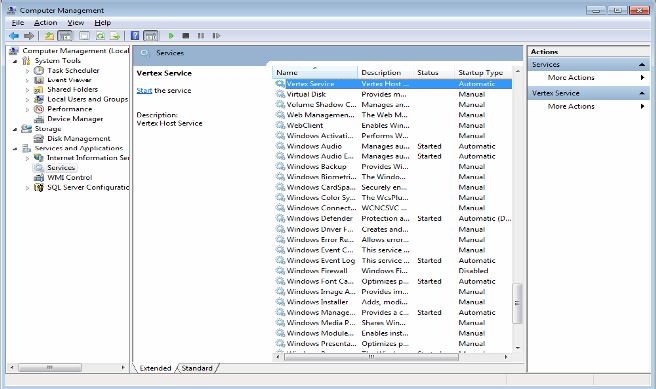The image size is (656, 389).
Task: Click the Start the service link
Action: click(x=144, y=90)
